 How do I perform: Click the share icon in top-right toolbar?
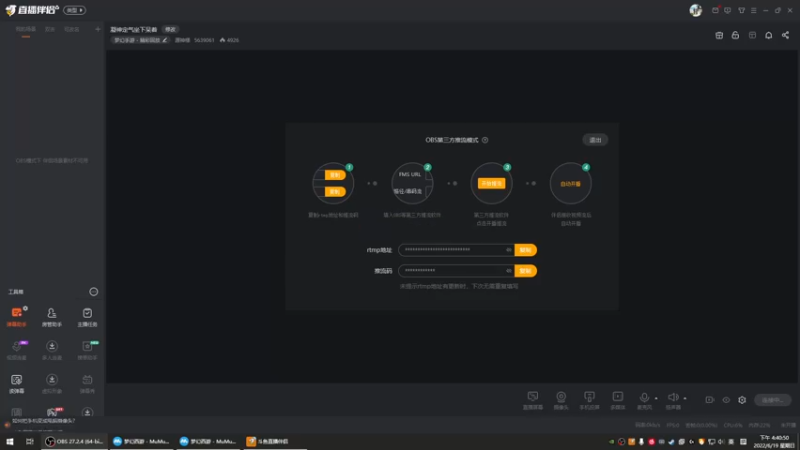785,35
